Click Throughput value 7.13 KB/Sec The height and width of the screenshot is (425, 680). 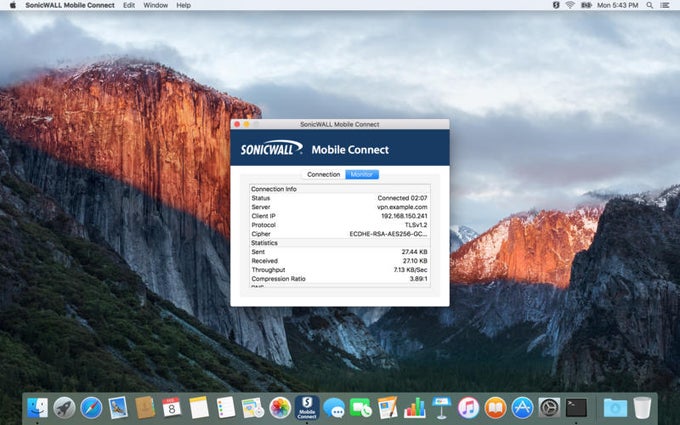[x=410, y=270]
